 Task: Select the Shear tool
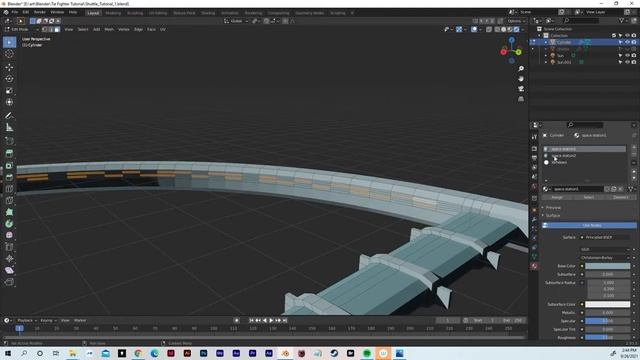pyautogui.click(x=9, y=270)
